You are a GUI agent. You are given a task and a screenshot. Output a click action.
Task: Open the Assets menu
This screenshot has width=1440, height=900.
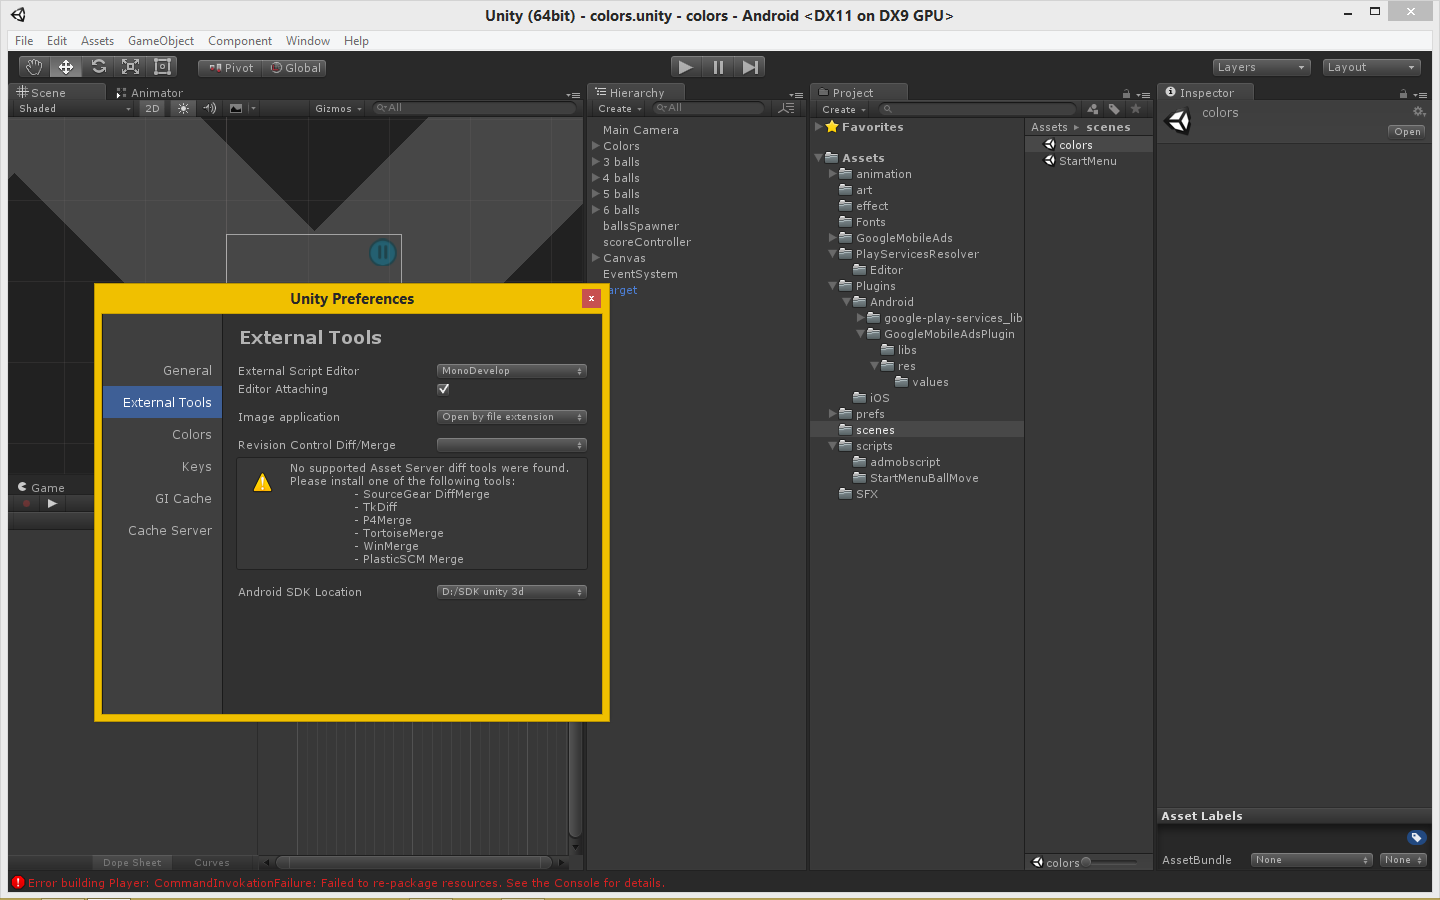pos(97,41)
